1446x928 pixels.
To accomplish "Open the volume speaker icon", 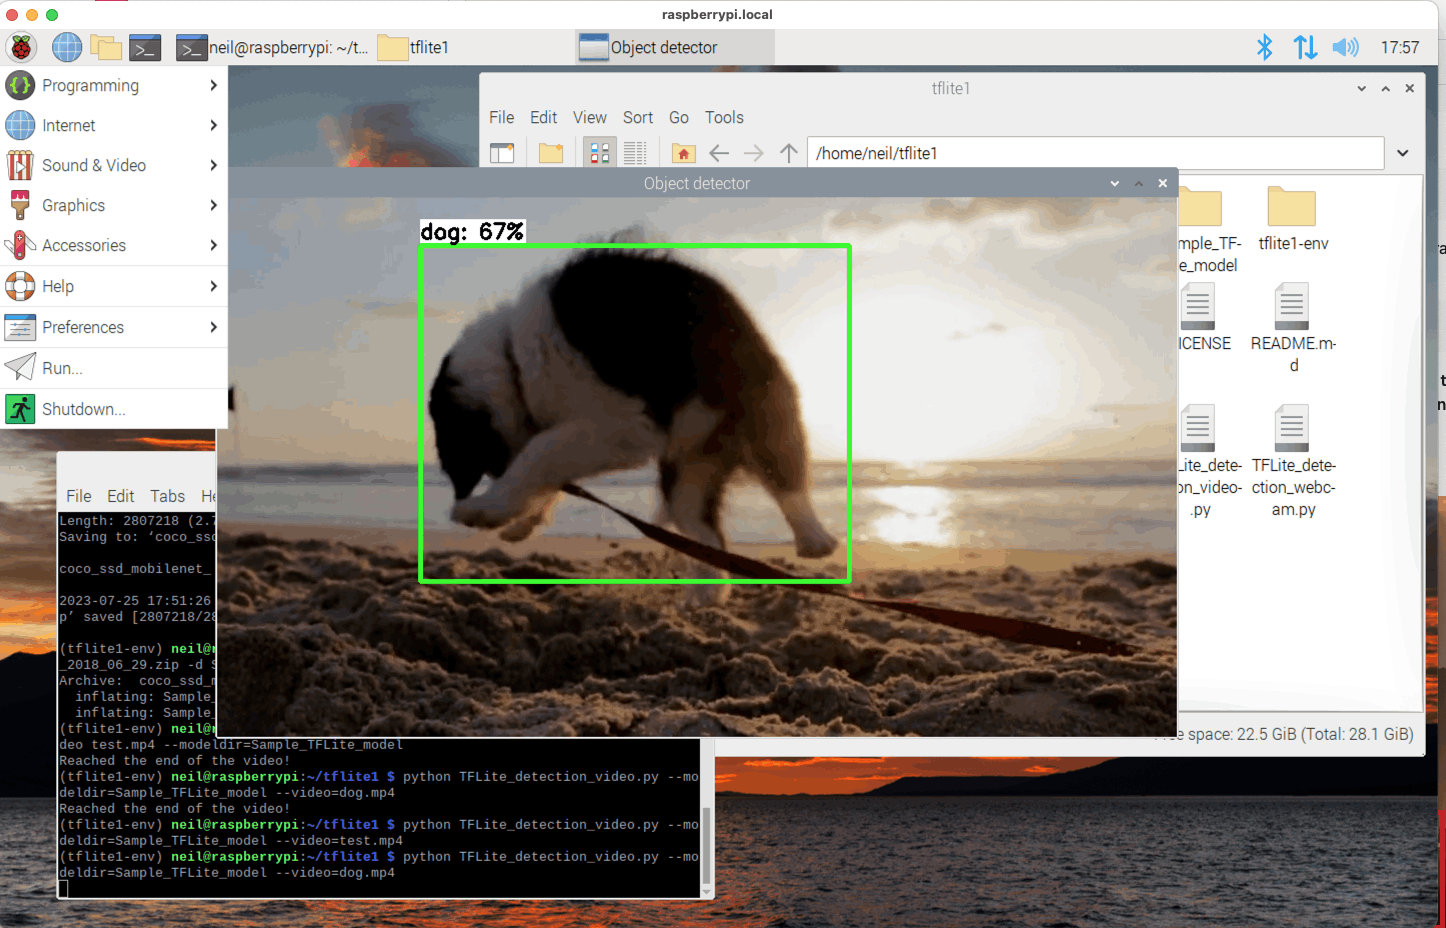I will click(1345, 47).
